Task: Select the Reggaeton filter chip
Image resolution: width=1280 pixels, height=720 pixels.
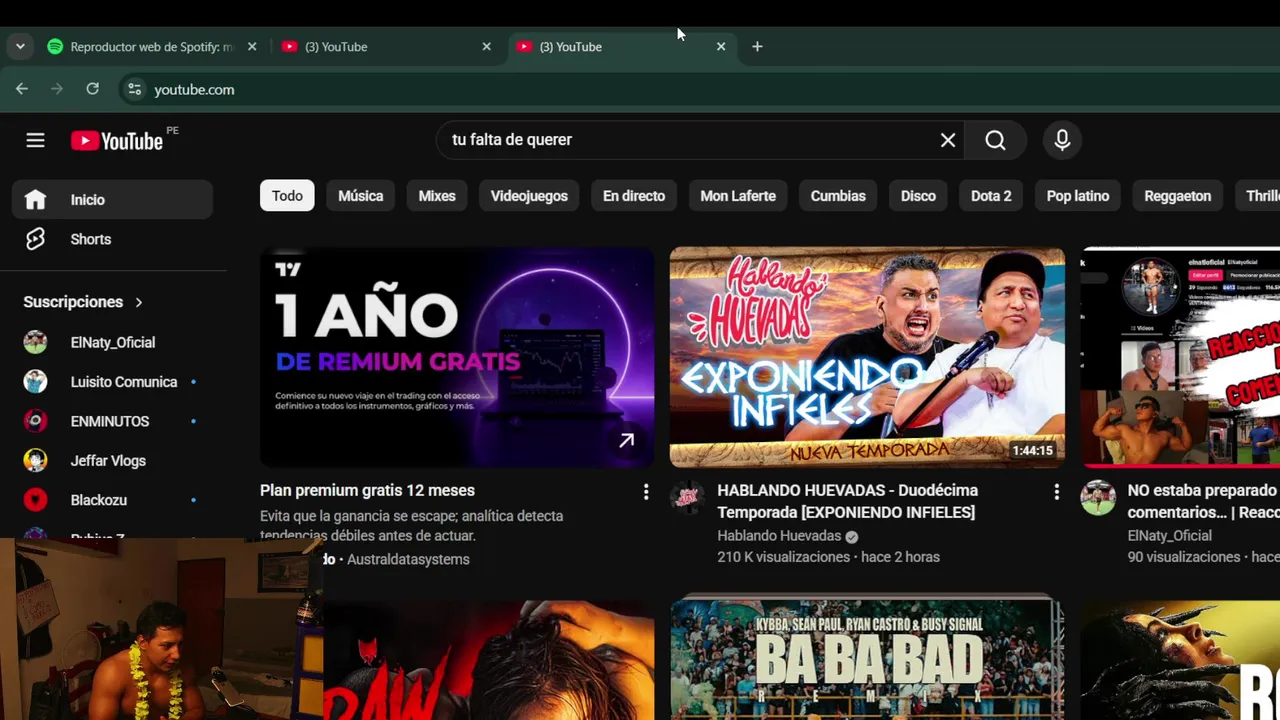Action: tap(1178, 196)
